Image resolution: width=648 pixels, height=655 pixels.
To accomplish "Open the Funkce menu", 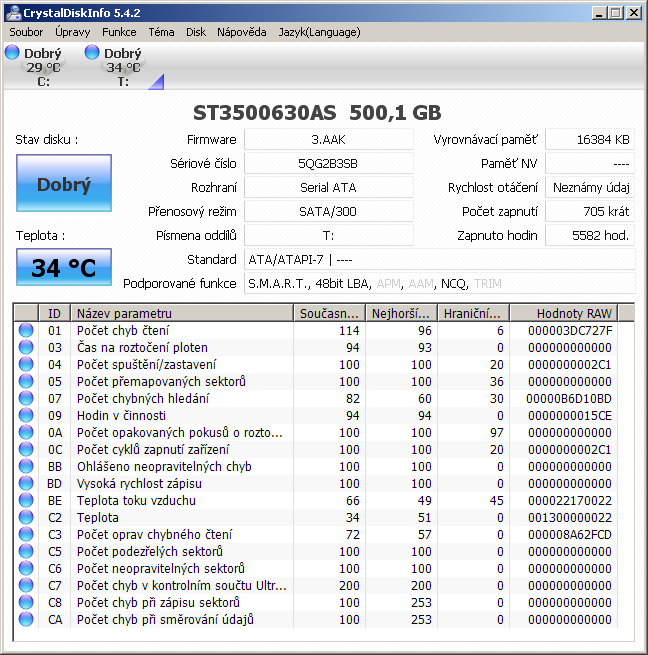I will click(119, 32).
